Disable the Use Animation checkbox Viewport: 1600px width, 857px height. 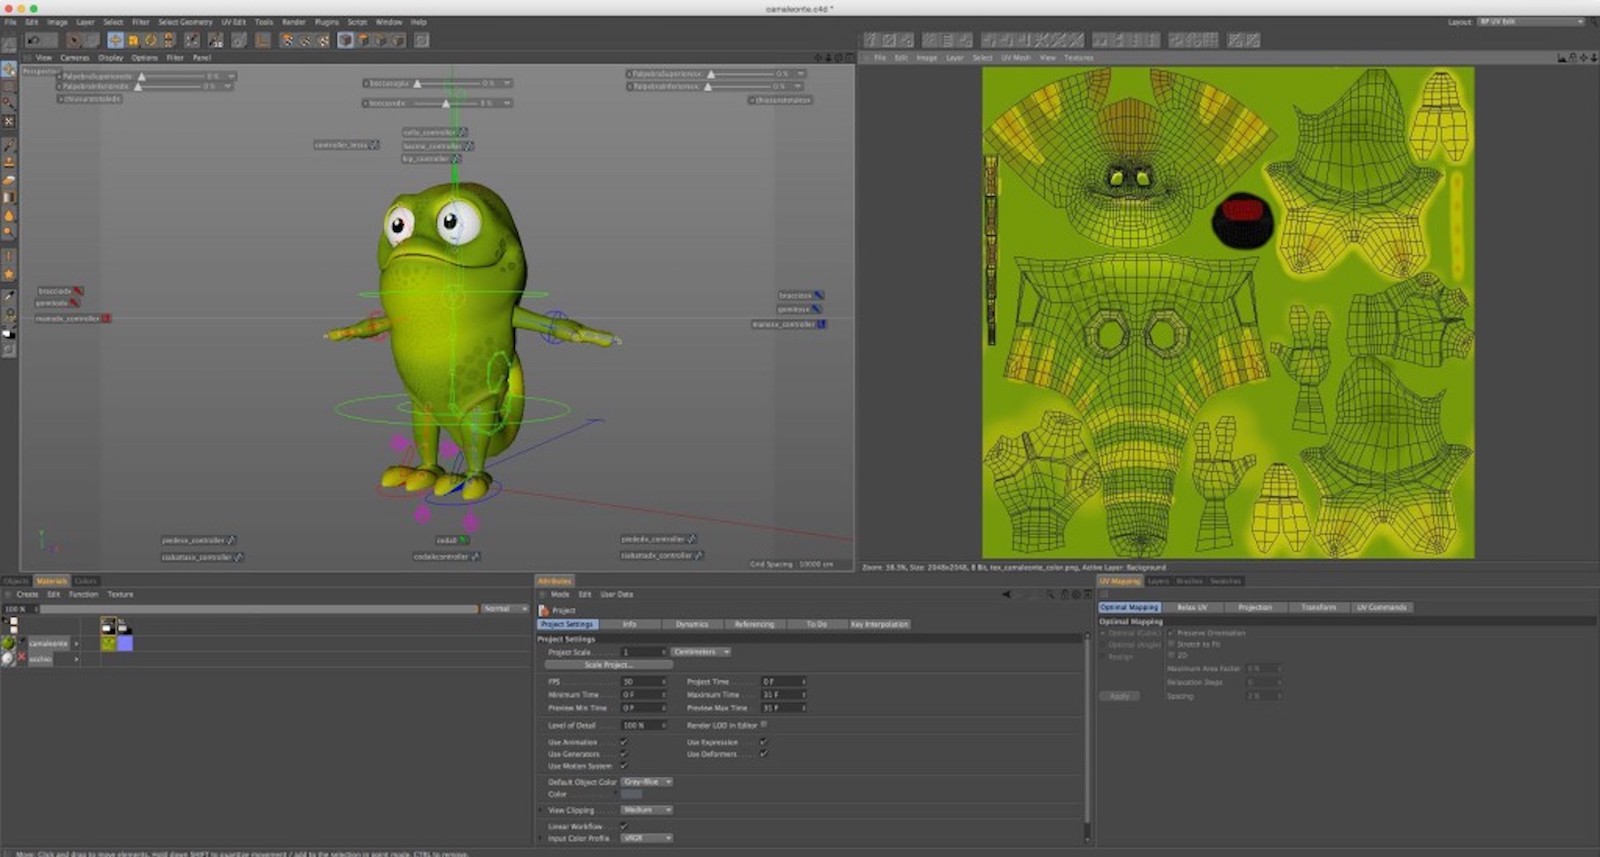623,742
